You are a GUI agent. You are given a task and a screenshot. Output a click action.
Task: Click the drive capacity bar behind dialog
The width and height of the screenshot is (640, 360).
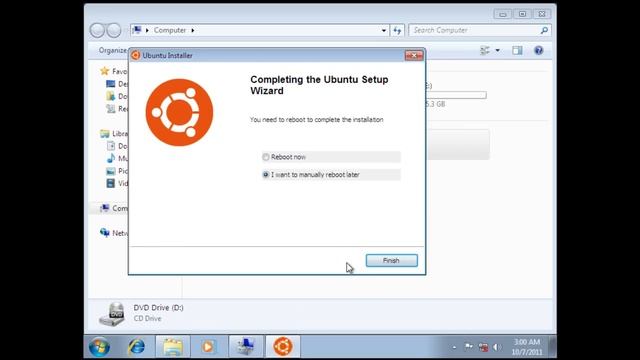point(456,95)
